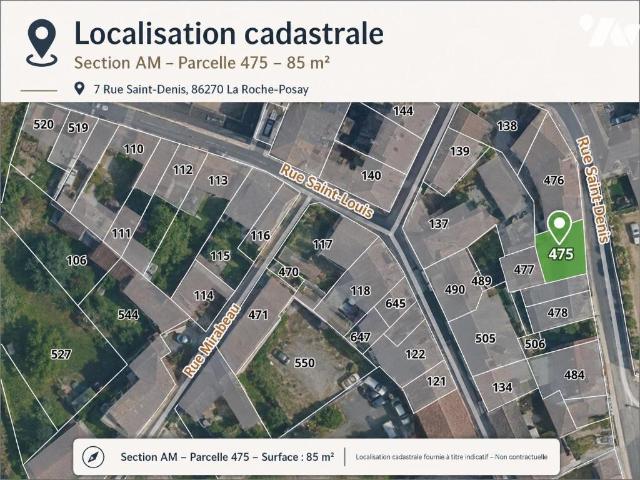Click parcel number 110
Screen dimensions: 640x480
(133, 149)
